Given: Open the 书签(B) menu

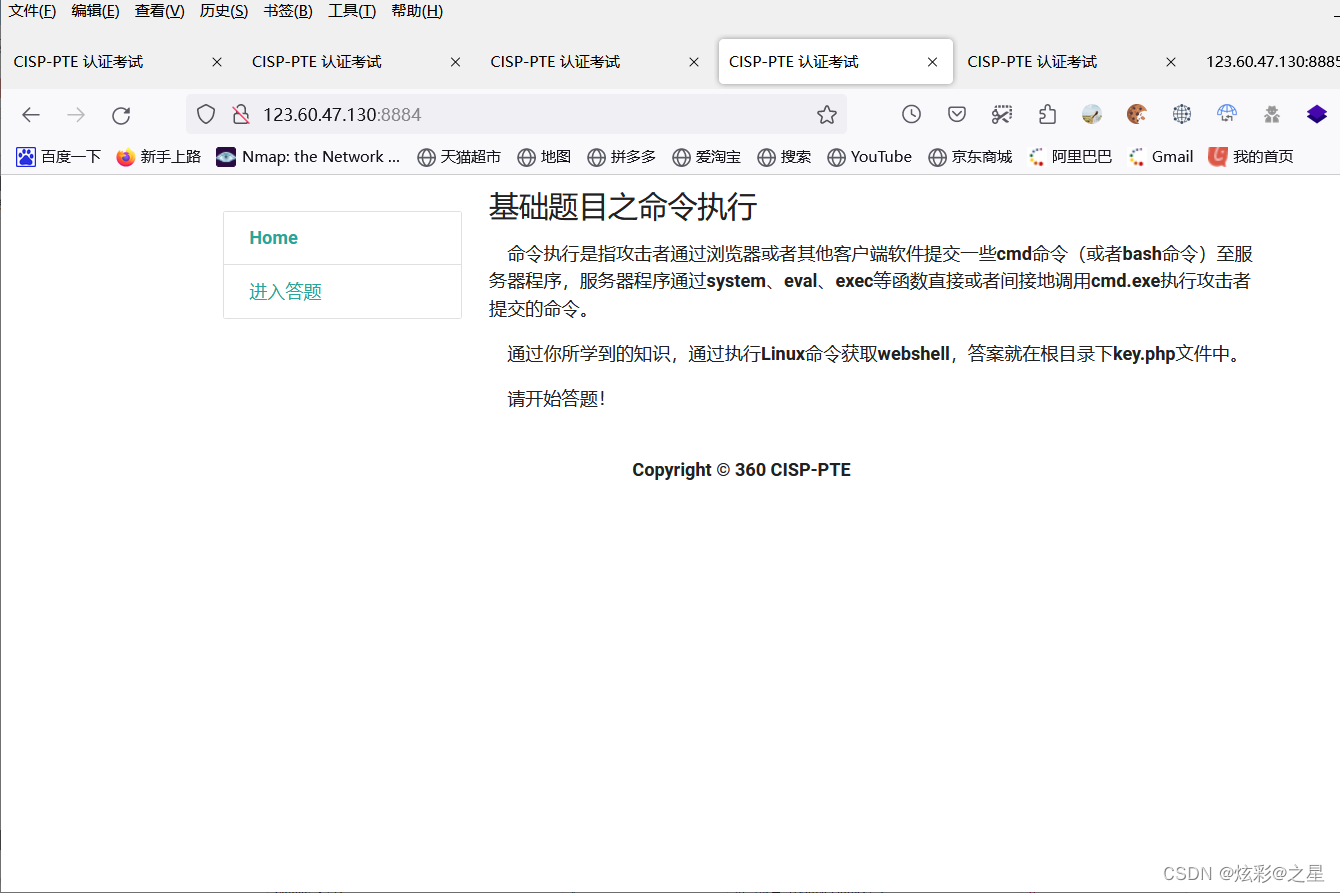Looking at the screenshot, I should click(287, 11).
